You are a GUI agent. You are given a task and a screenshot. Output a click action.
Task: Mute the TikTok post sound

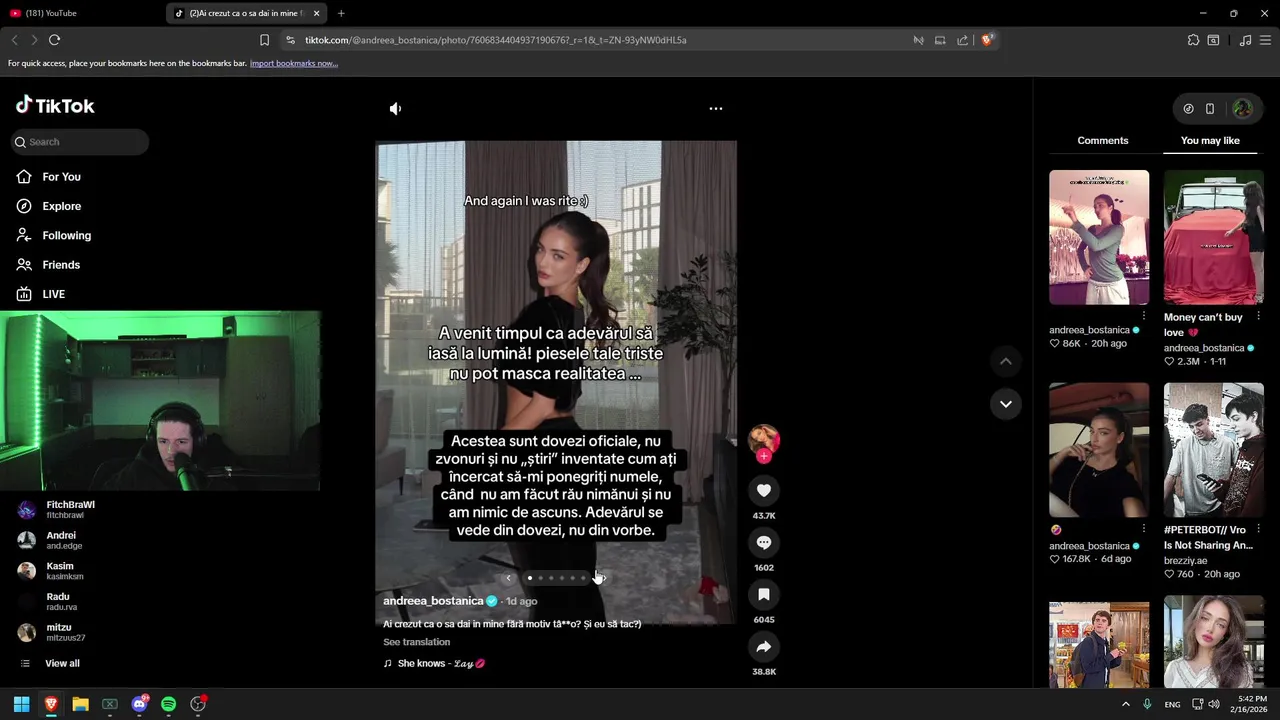(396, 108)
